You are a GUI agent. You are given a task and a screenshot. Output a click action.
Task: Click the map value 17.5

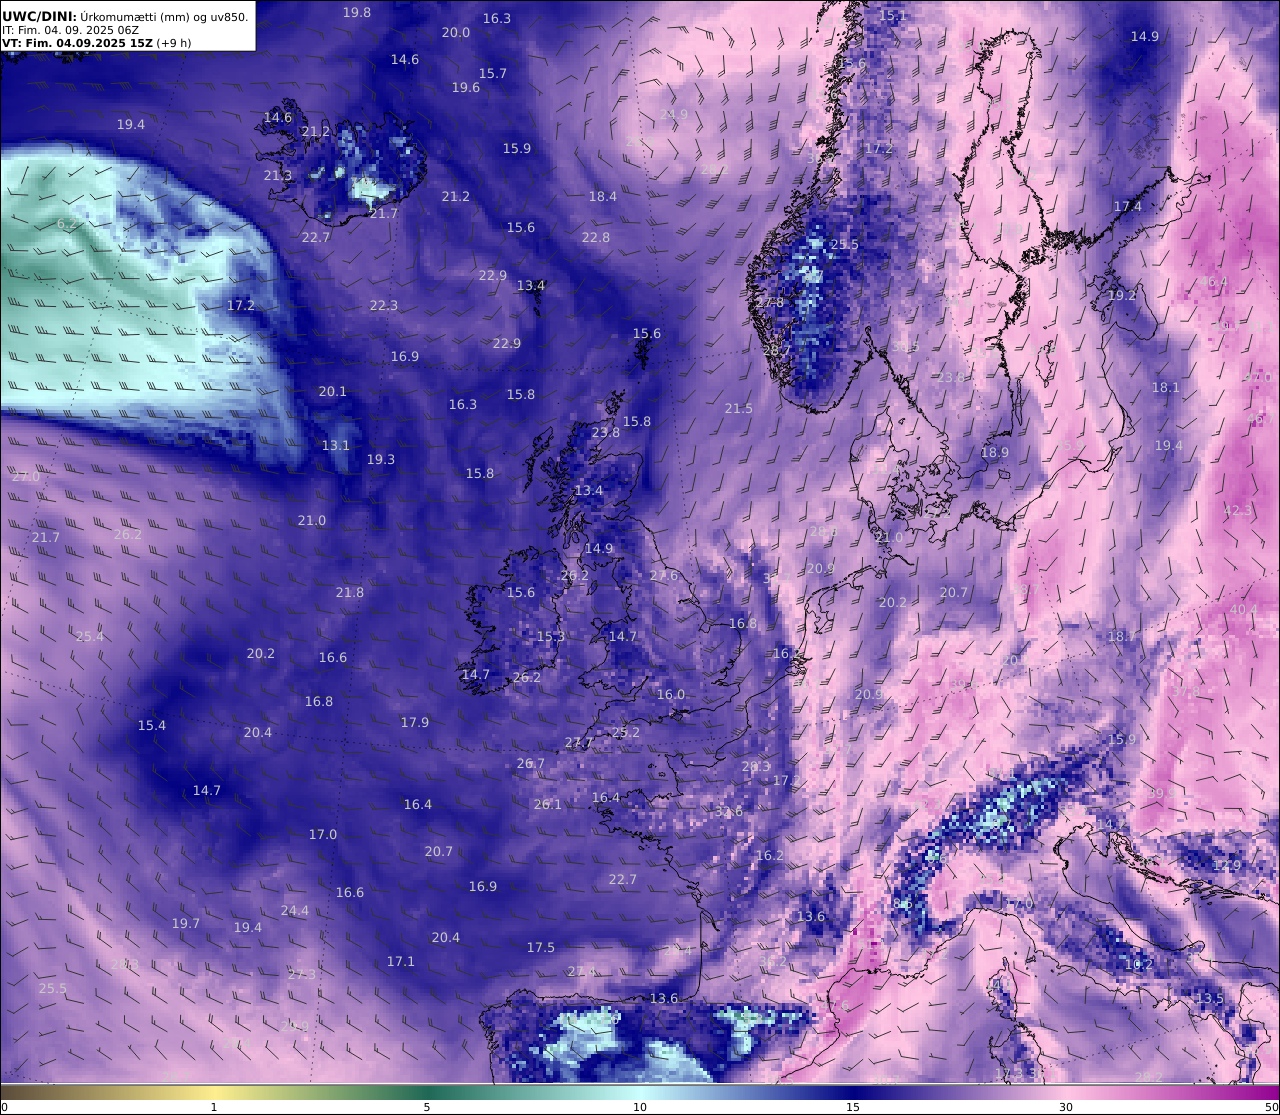tap(541, 947)
